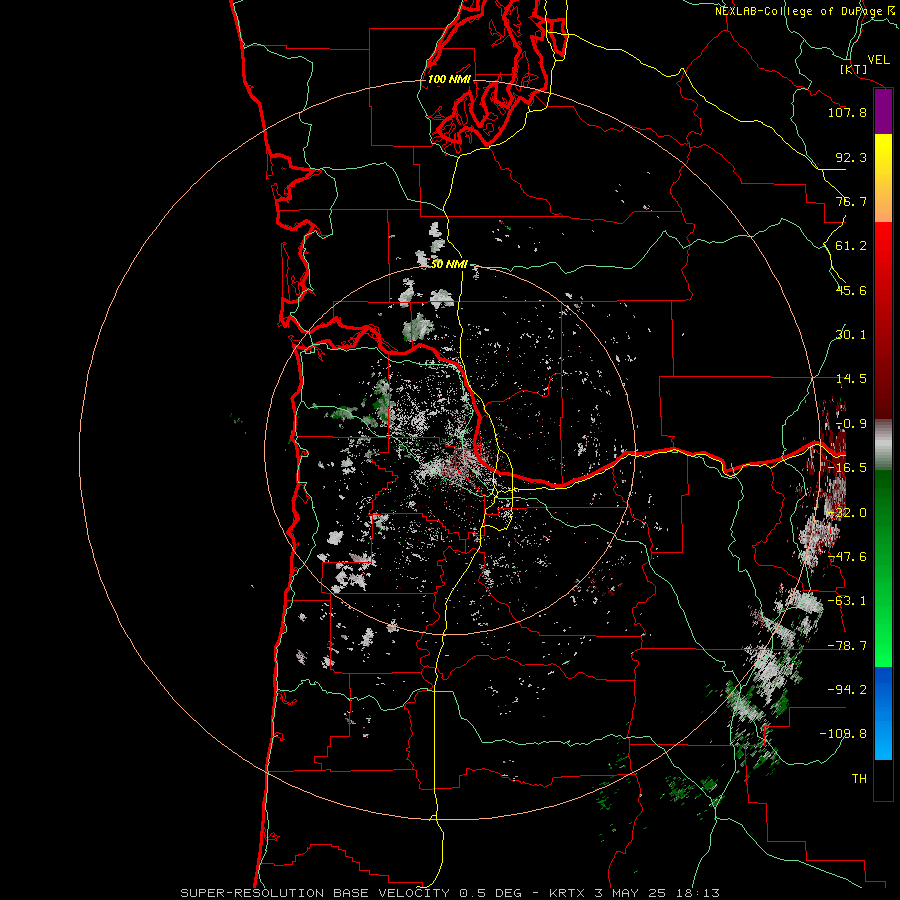Click the -94.2 velocity scale value
Screen dimensions: 900x900
[x=847, y=690]
